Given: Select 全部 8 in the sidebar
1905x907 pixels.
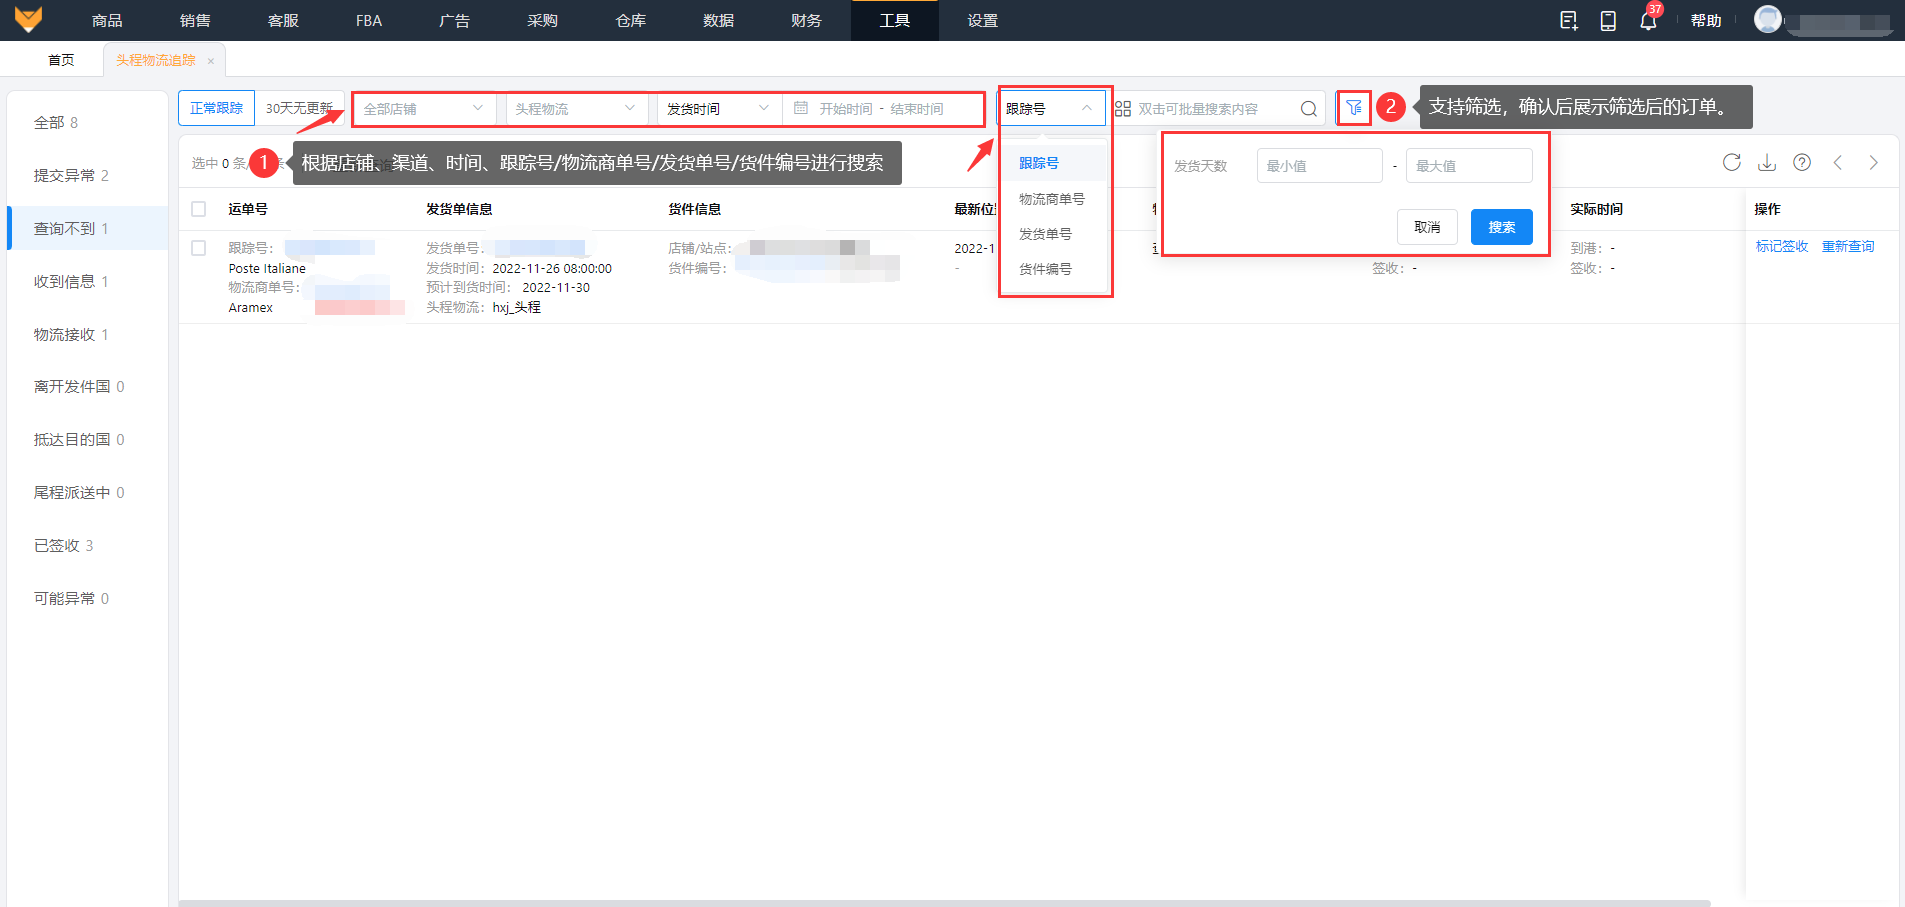Looking at the screenshot, I should pyautogui.click(x=88, y=123).
